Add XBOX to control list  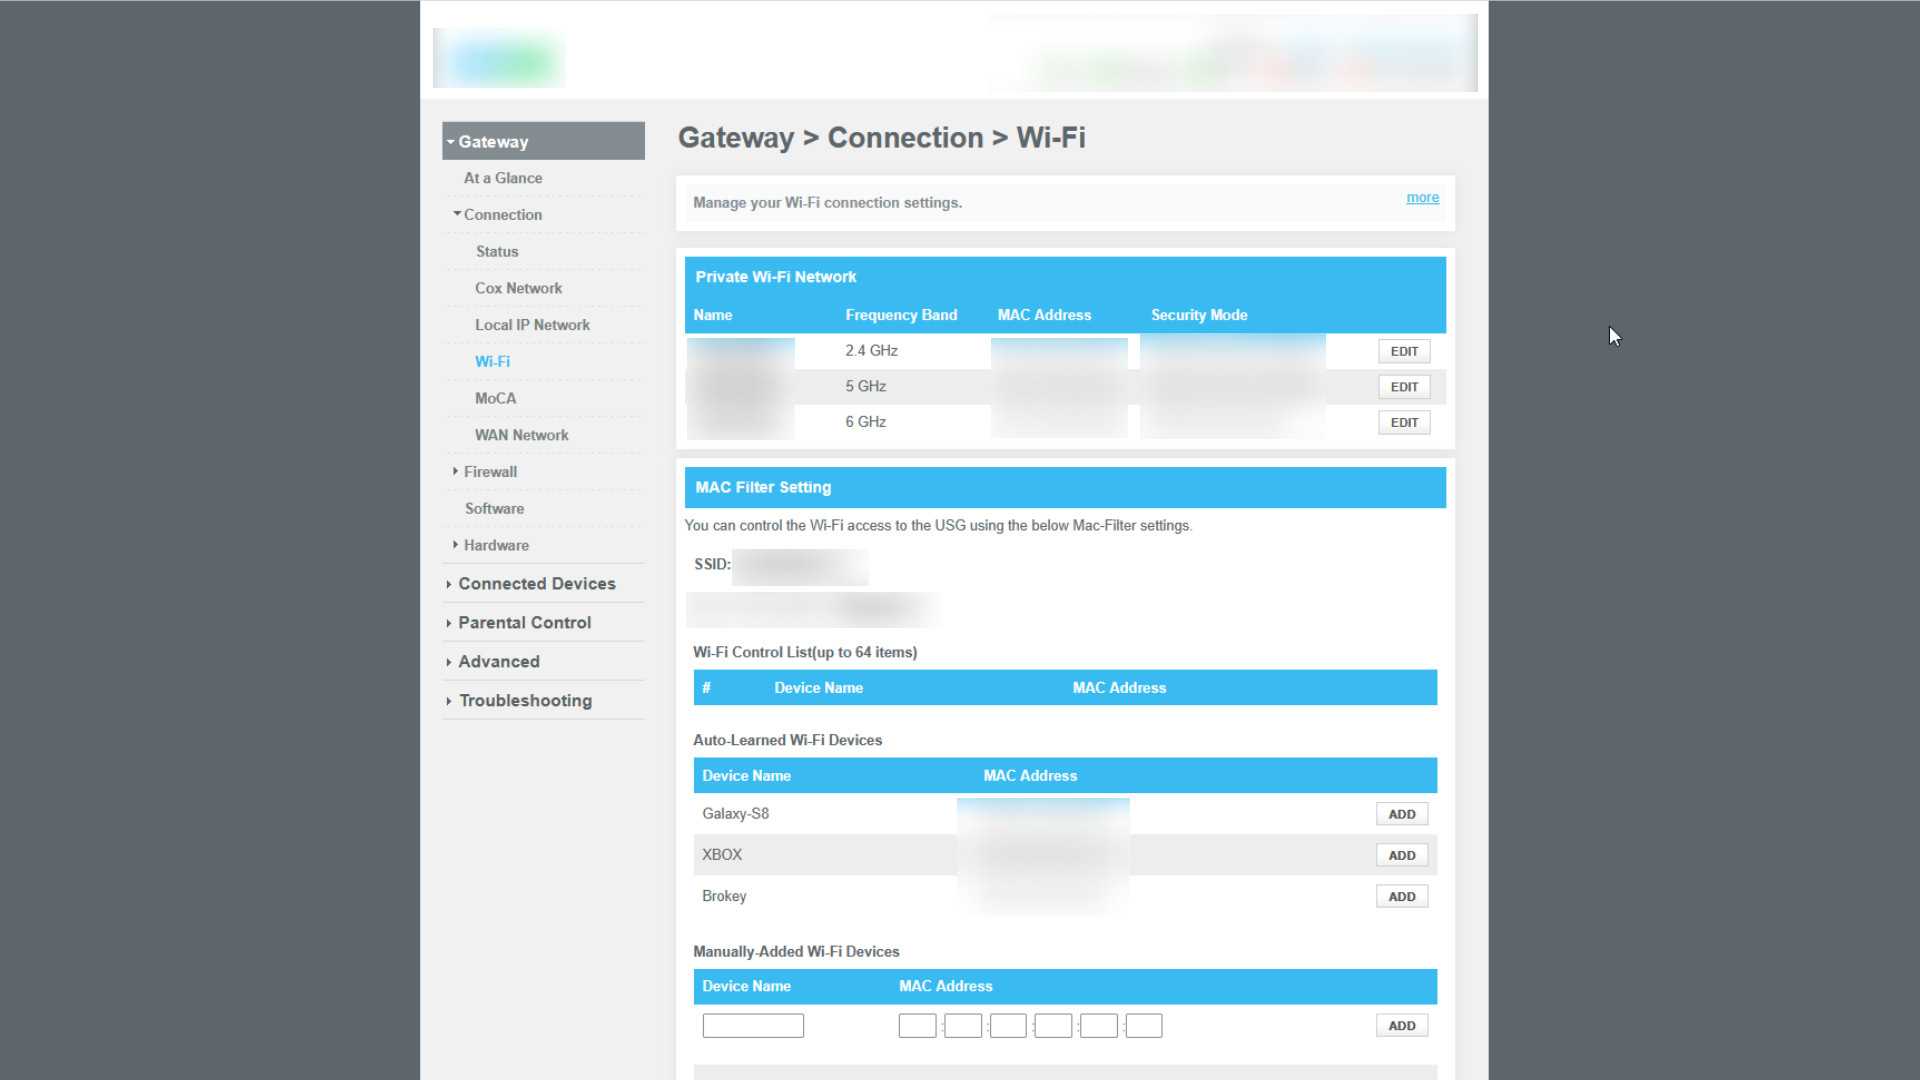coord(1402,856)
